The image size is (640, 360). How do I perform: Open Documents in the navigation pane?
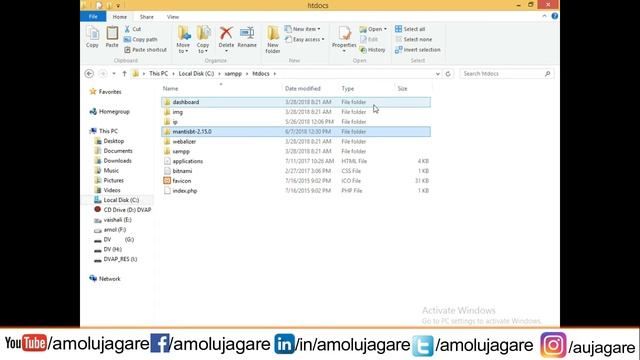pos(113,151)
